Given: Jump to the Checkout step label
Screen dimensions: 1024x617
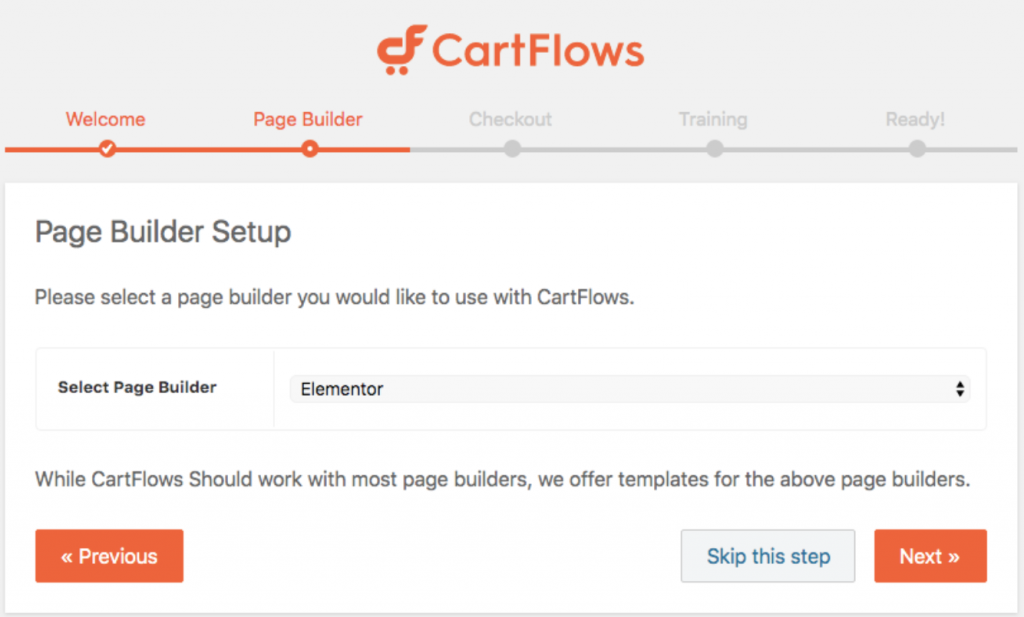Looking at the screenshot, I should click(510, 119).
